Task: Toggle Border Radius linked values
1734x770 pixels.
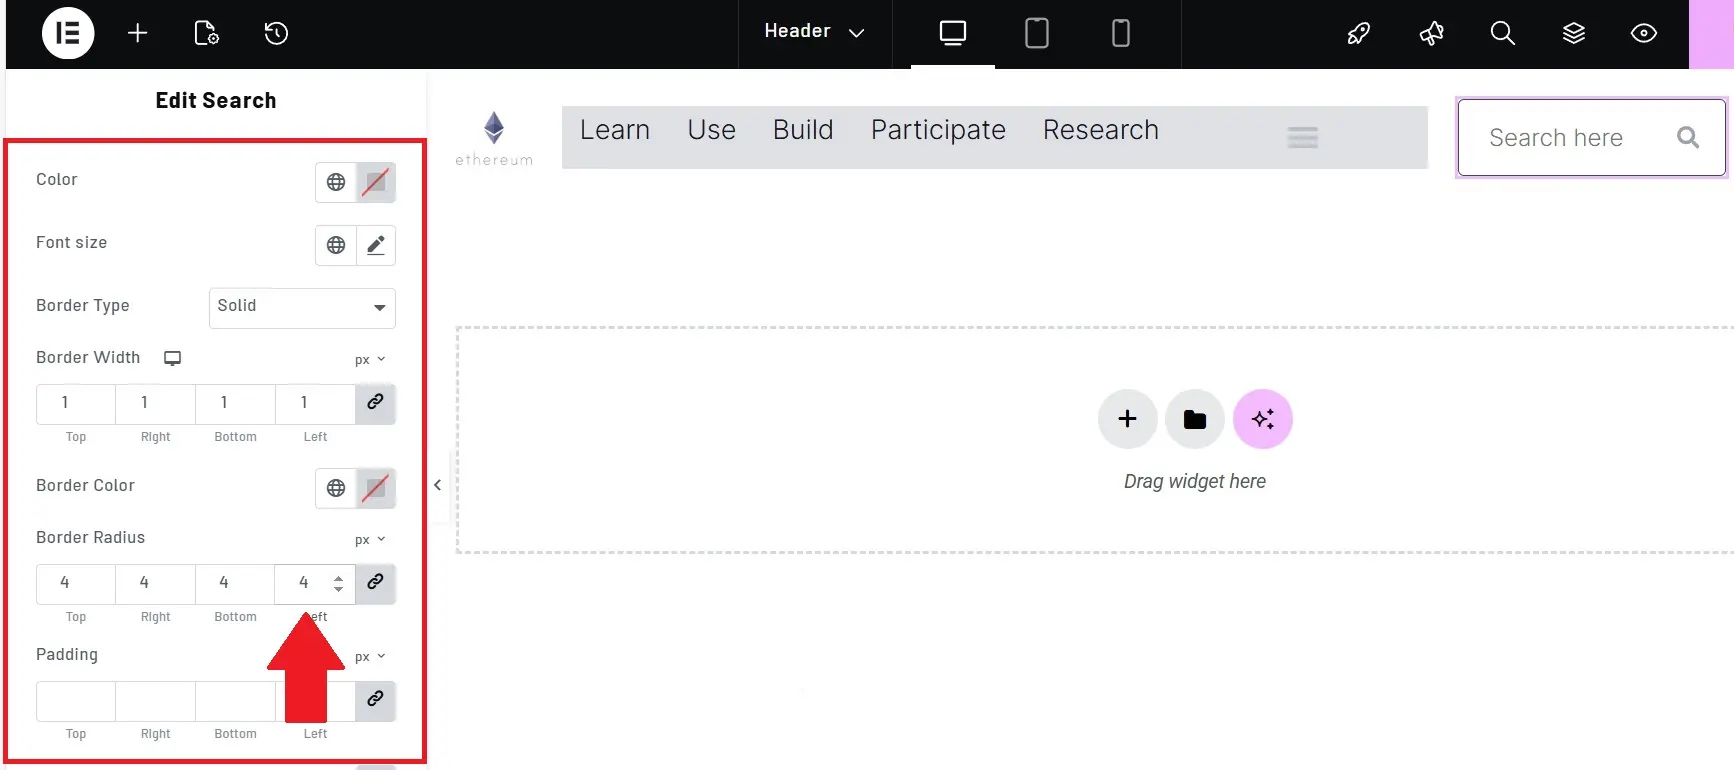Action: click(375, 583)
